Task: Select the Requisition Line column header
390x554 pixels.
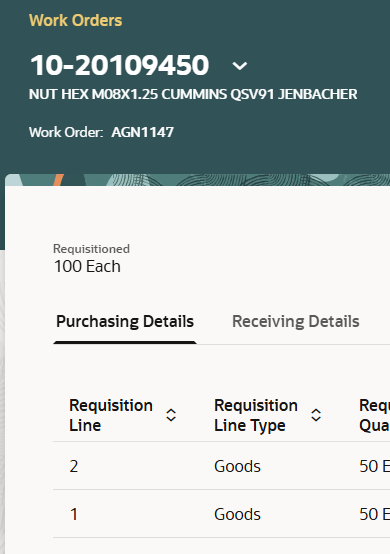Action: (111, 415)
